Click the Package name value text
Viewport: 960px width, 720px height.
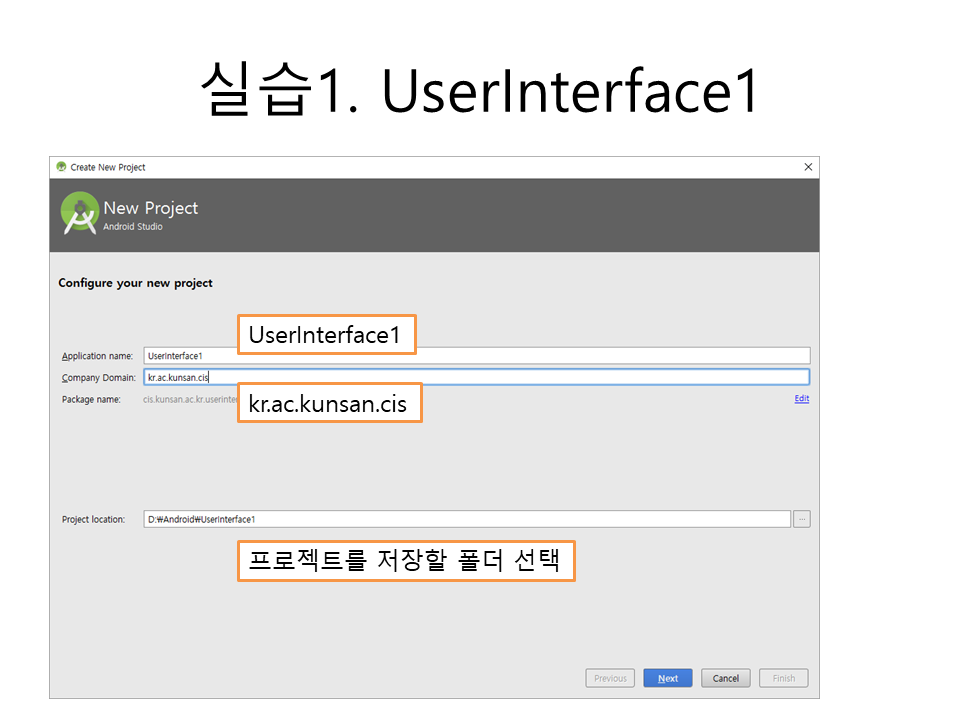(x=188, y=400)
